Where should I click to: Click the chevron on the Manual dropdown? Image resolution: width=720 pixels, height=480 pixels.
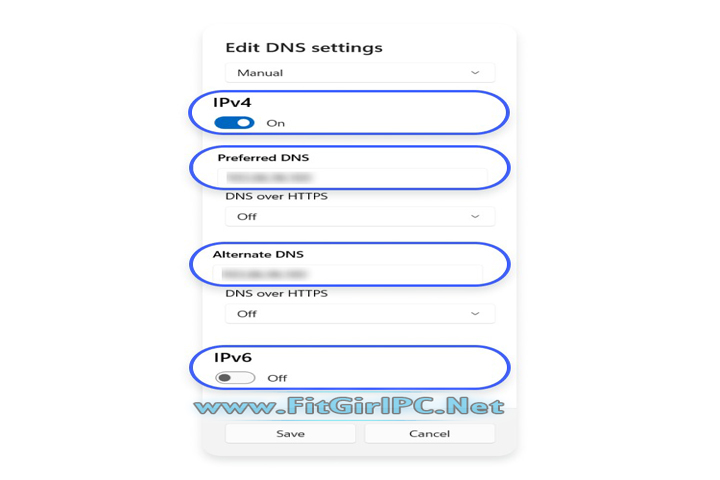tap(475, 73)
